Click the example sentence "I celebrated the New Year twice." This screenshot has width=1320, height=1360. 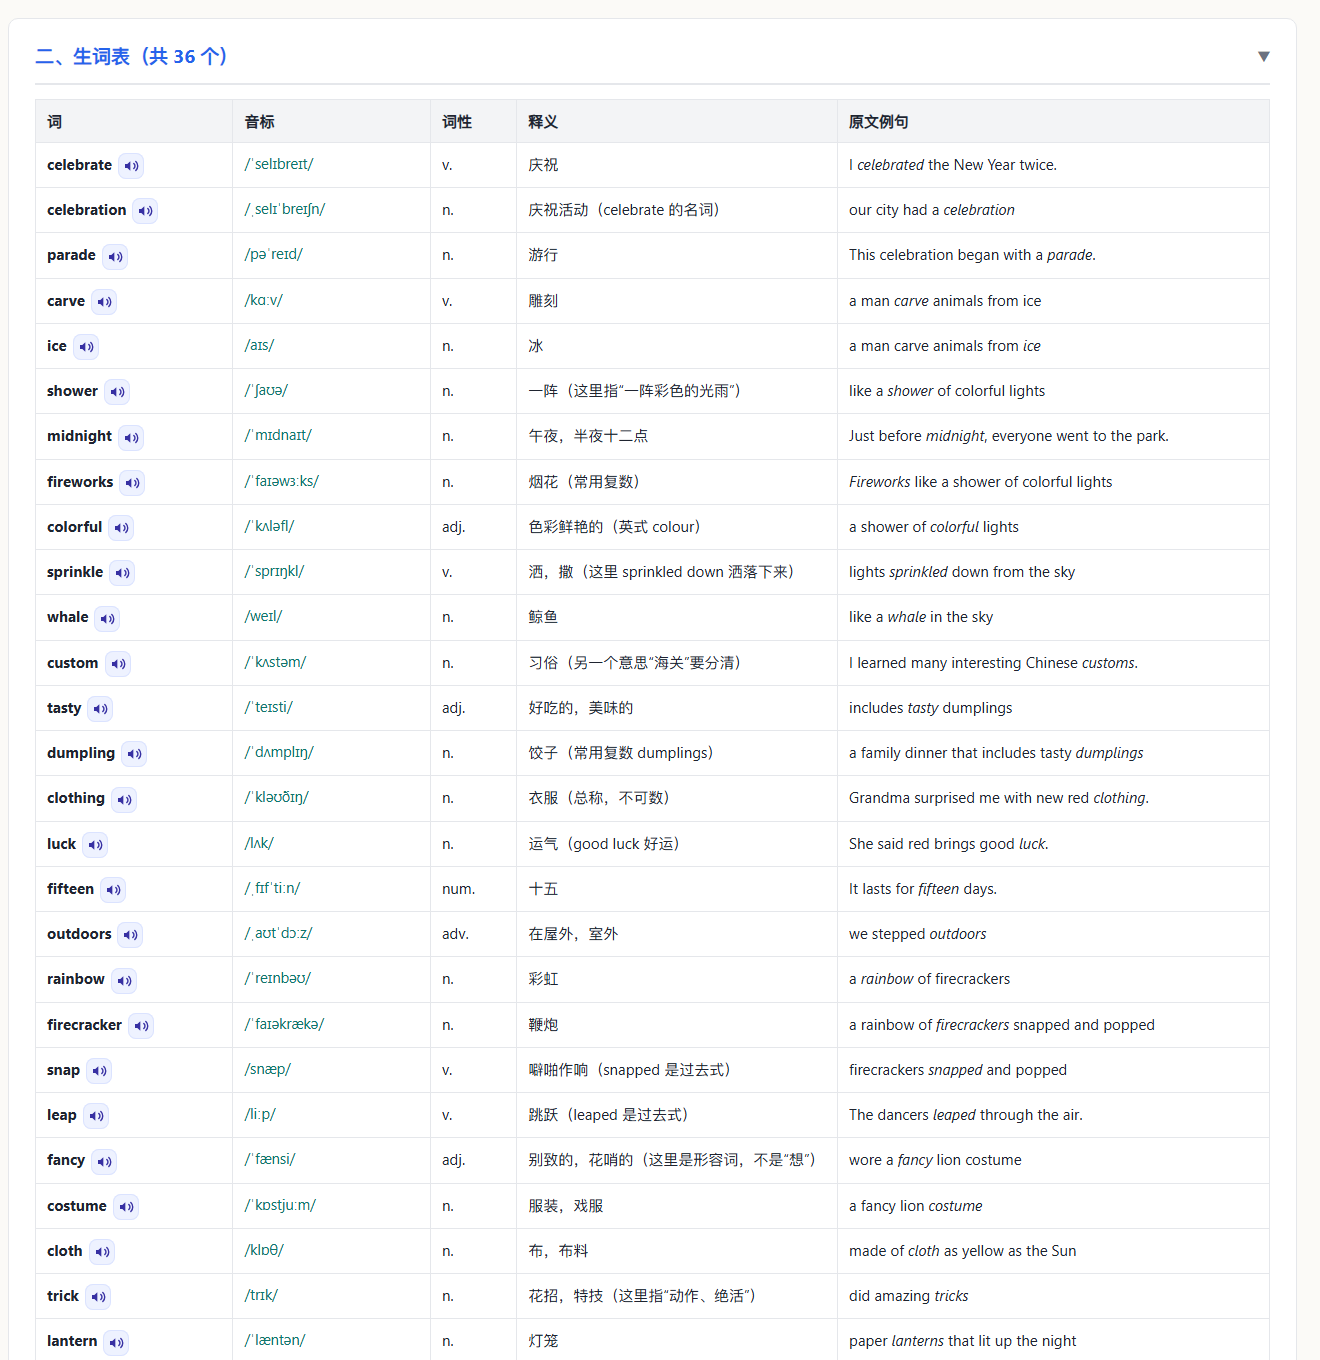point(953,165)
